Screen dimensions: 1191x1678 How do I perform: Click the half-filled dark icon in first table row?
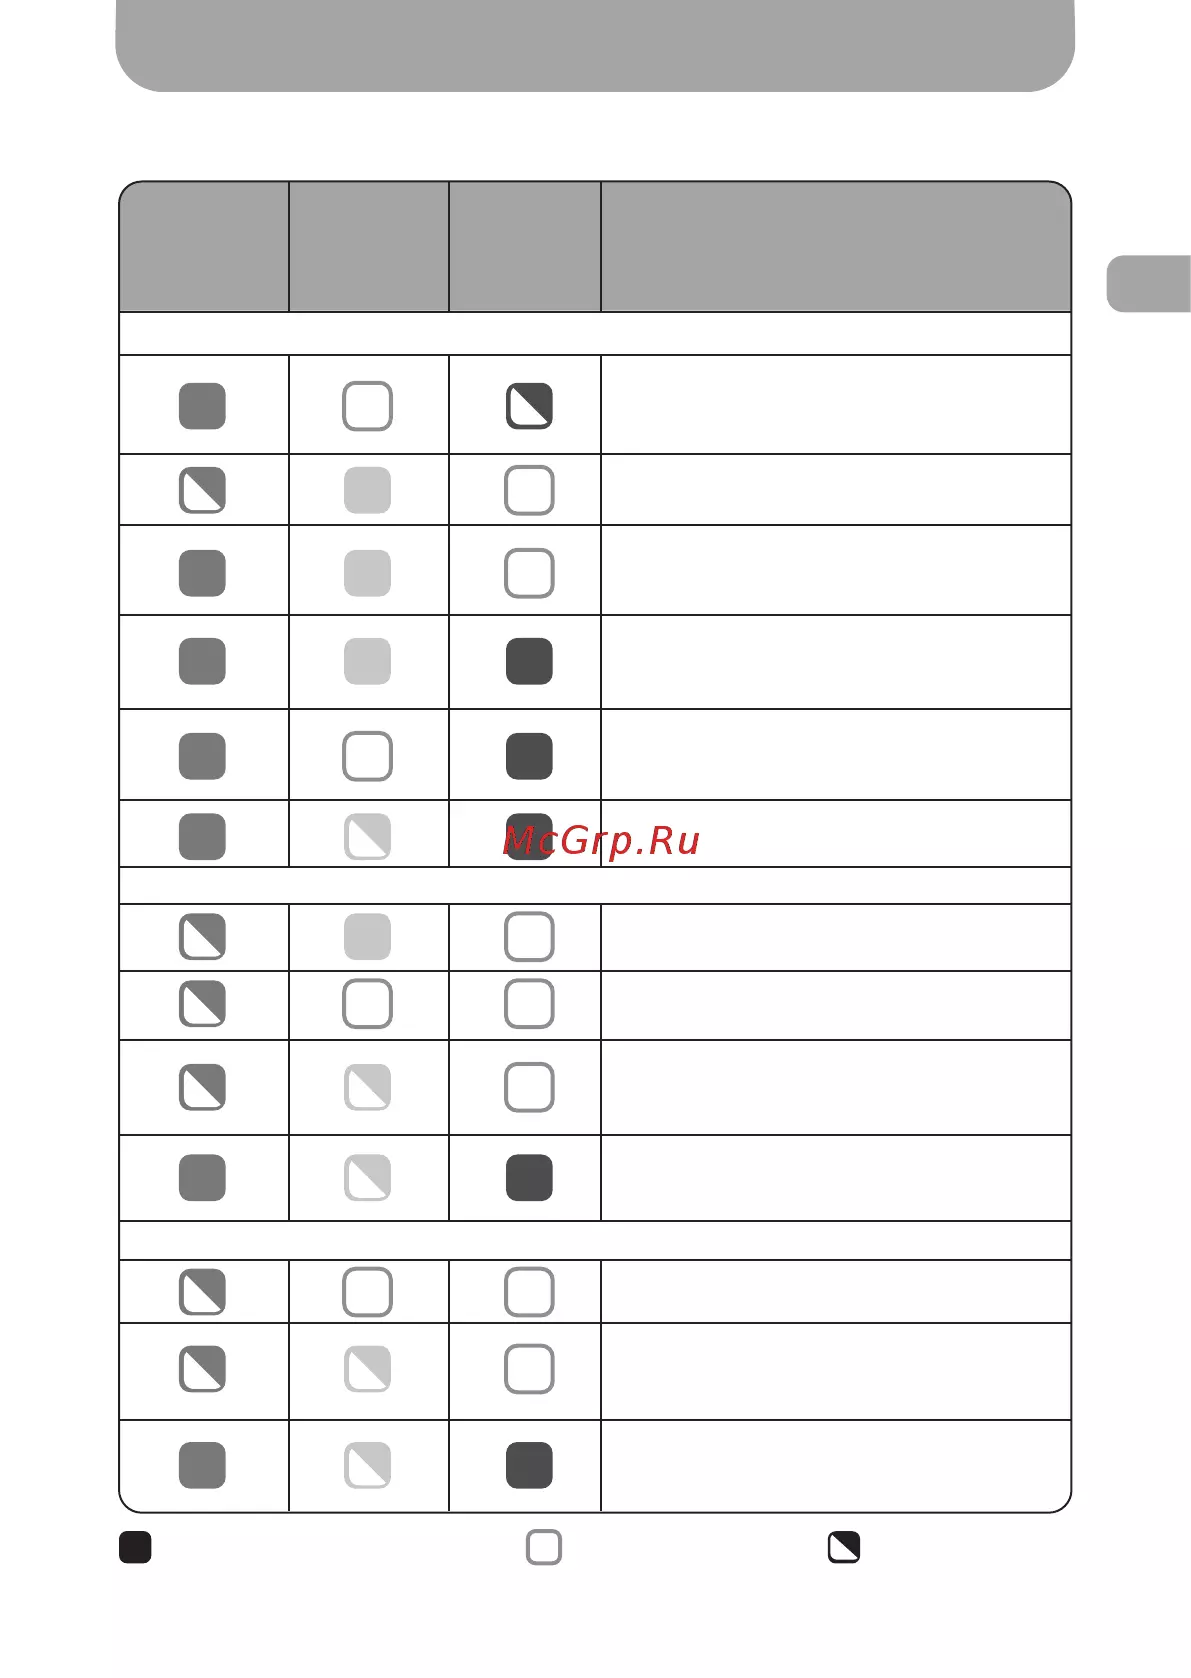pyautogui.click(x=529, y=406)
